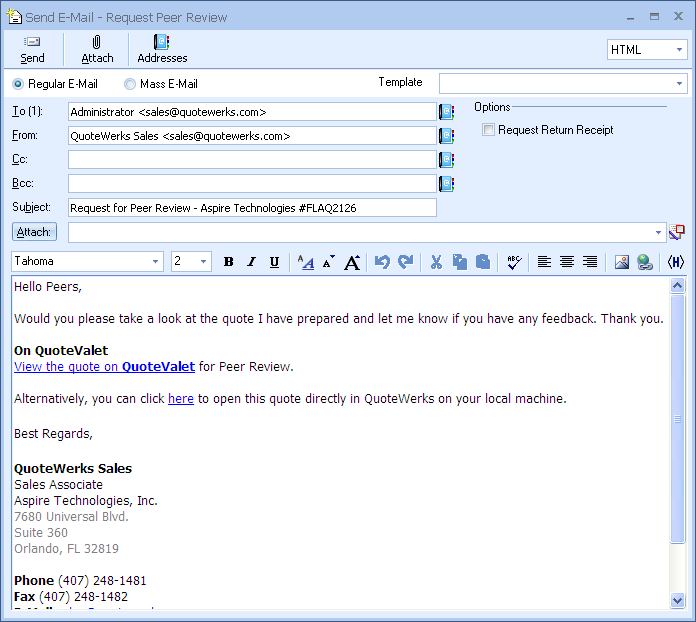Expand the attachments dropdown arrow
This screenshot has width=696, height=622.
658,232
